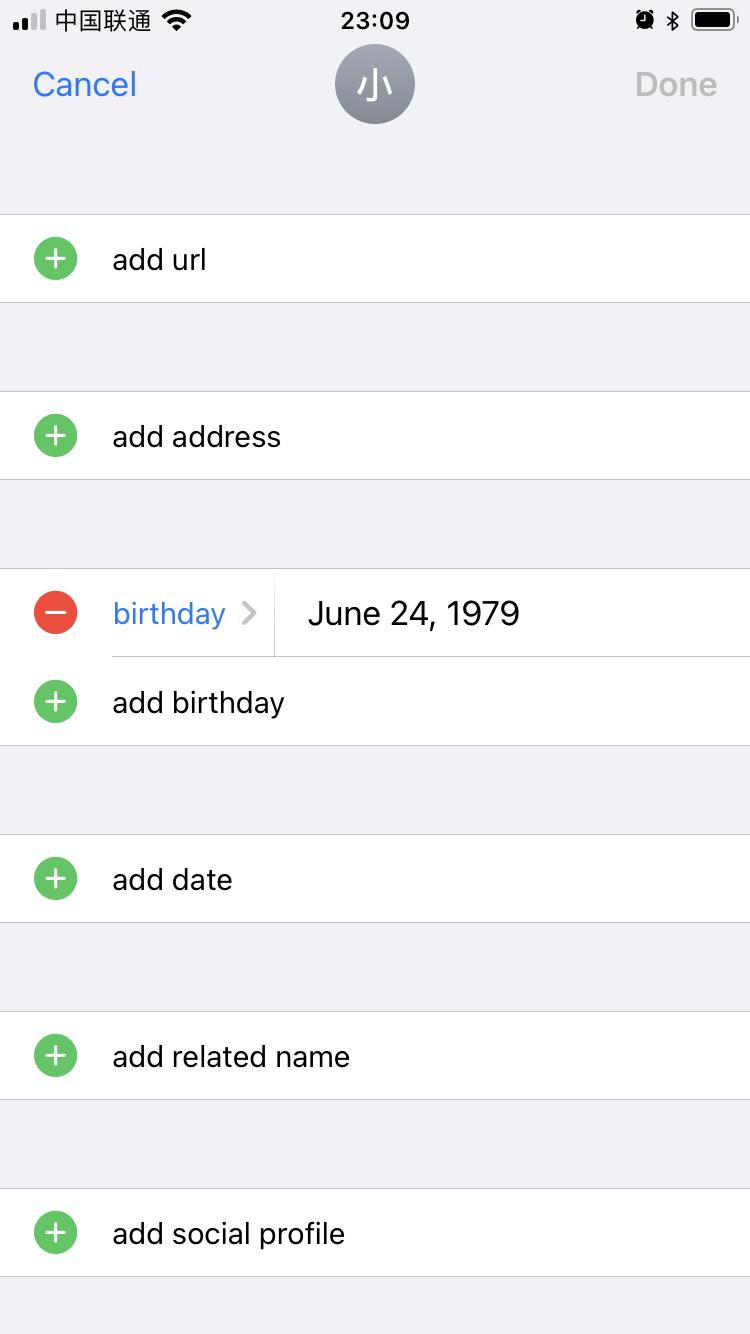Tap the green plus beside add related name
This screenshot has height=1334, width=750.
pyautogui.click(x=56, y=1056)
